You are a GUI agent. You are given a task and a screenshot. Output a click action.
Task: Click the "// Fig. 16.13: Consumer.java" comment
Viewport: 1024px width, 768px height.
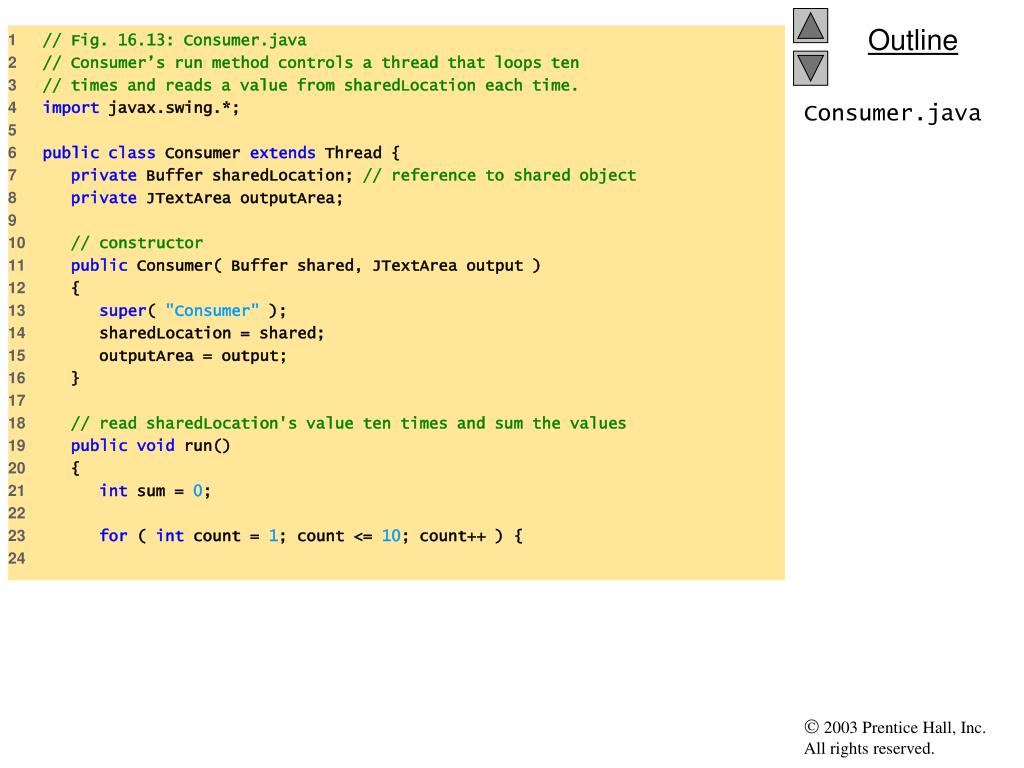click(174, 40)
